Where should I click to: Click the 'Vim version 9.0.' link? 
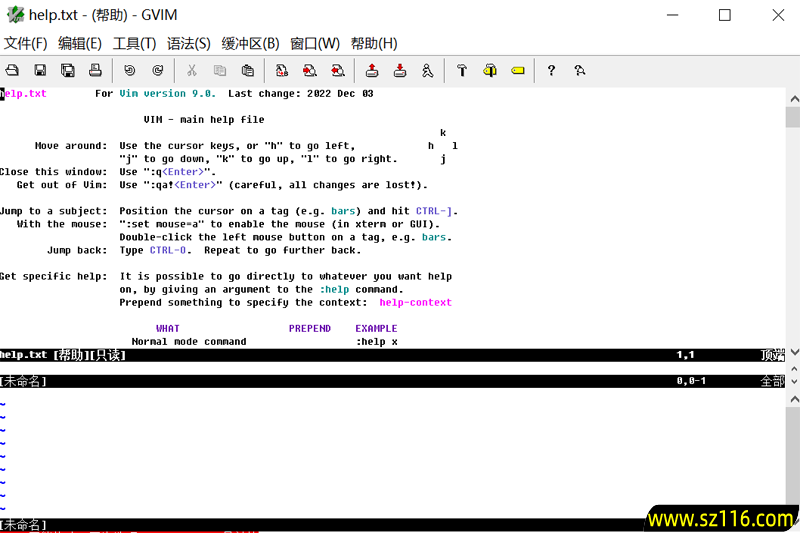click(168, 93)
